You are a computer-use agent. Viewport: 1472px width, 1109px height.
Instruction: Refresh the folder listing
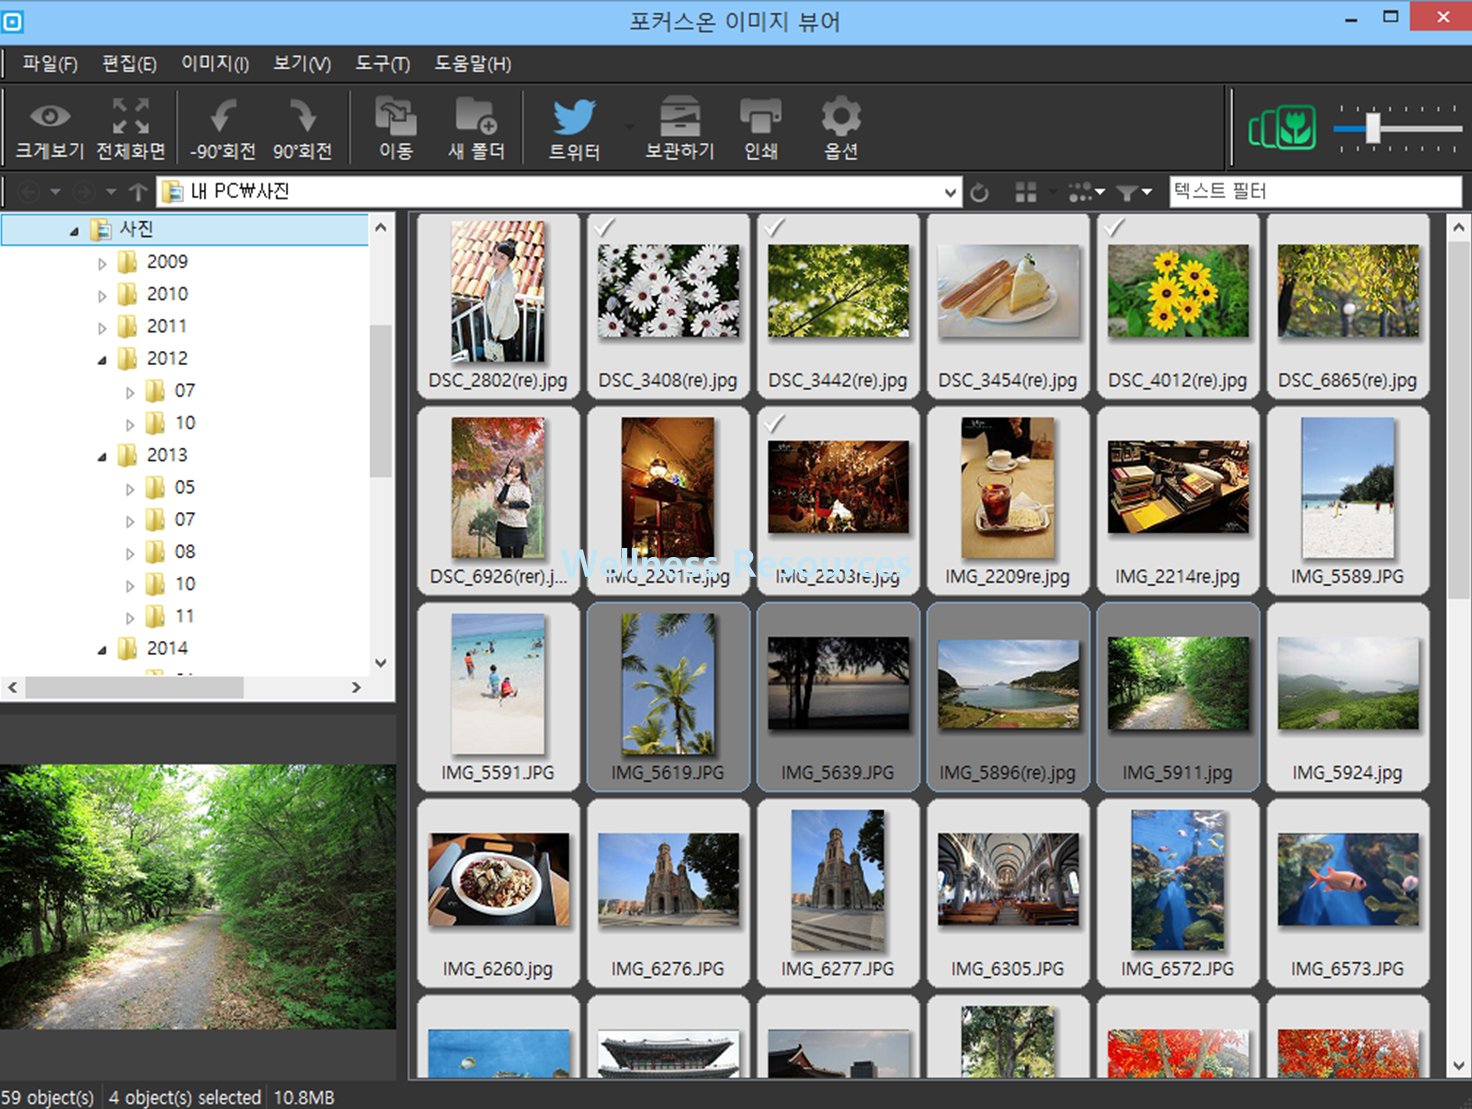point(980,192)
